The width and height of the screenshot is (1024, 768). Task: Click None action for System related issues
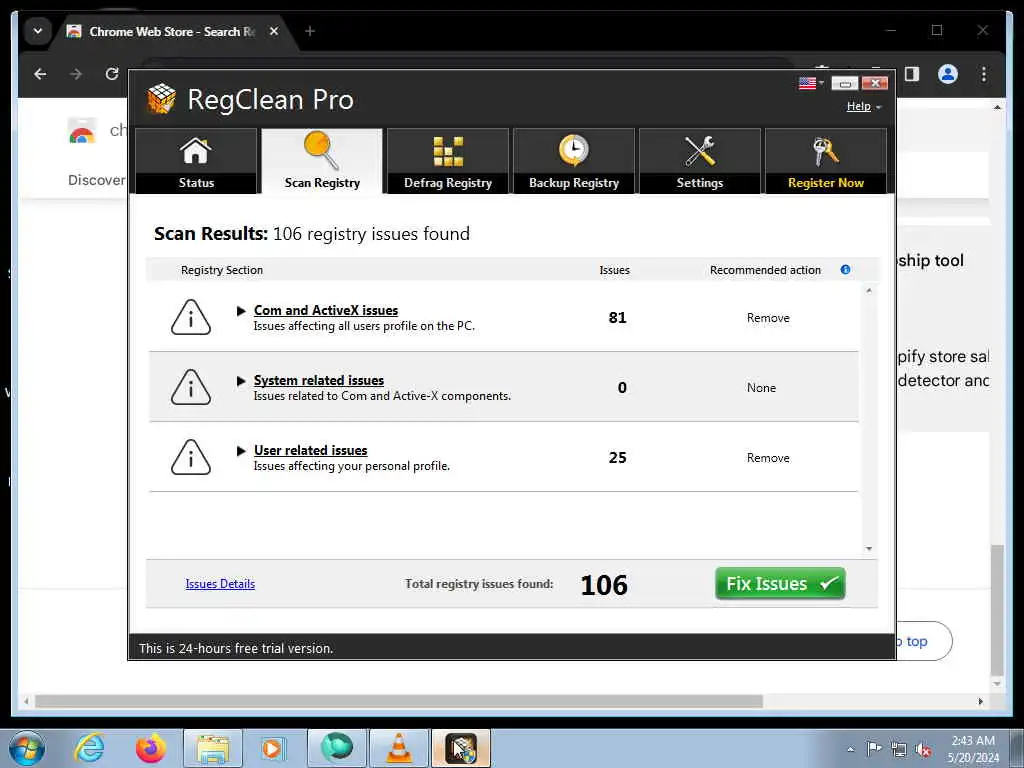click(761, 388)
